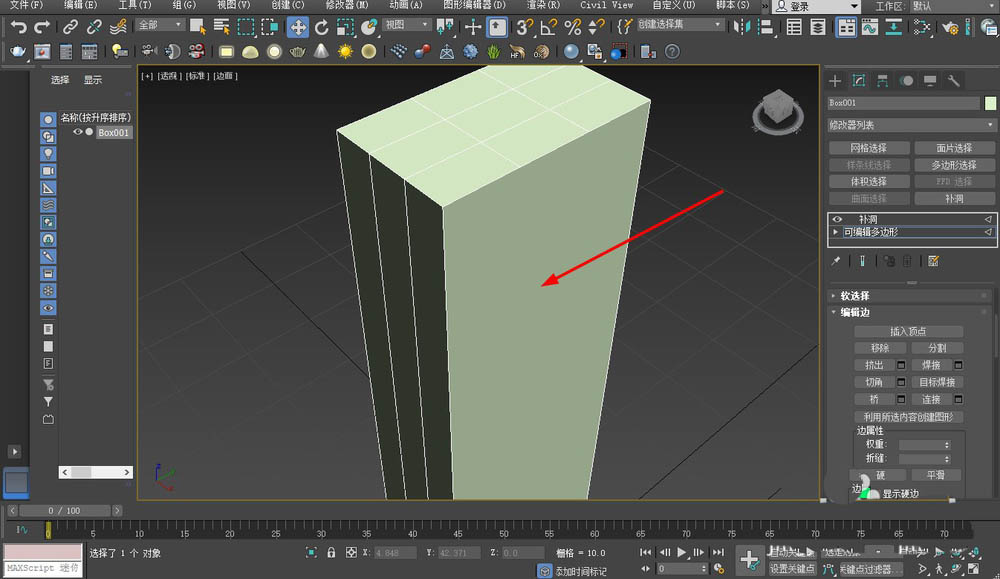The image size is (1000, 579).
Task: Click the Align tool icon
Action: [766, 27]
